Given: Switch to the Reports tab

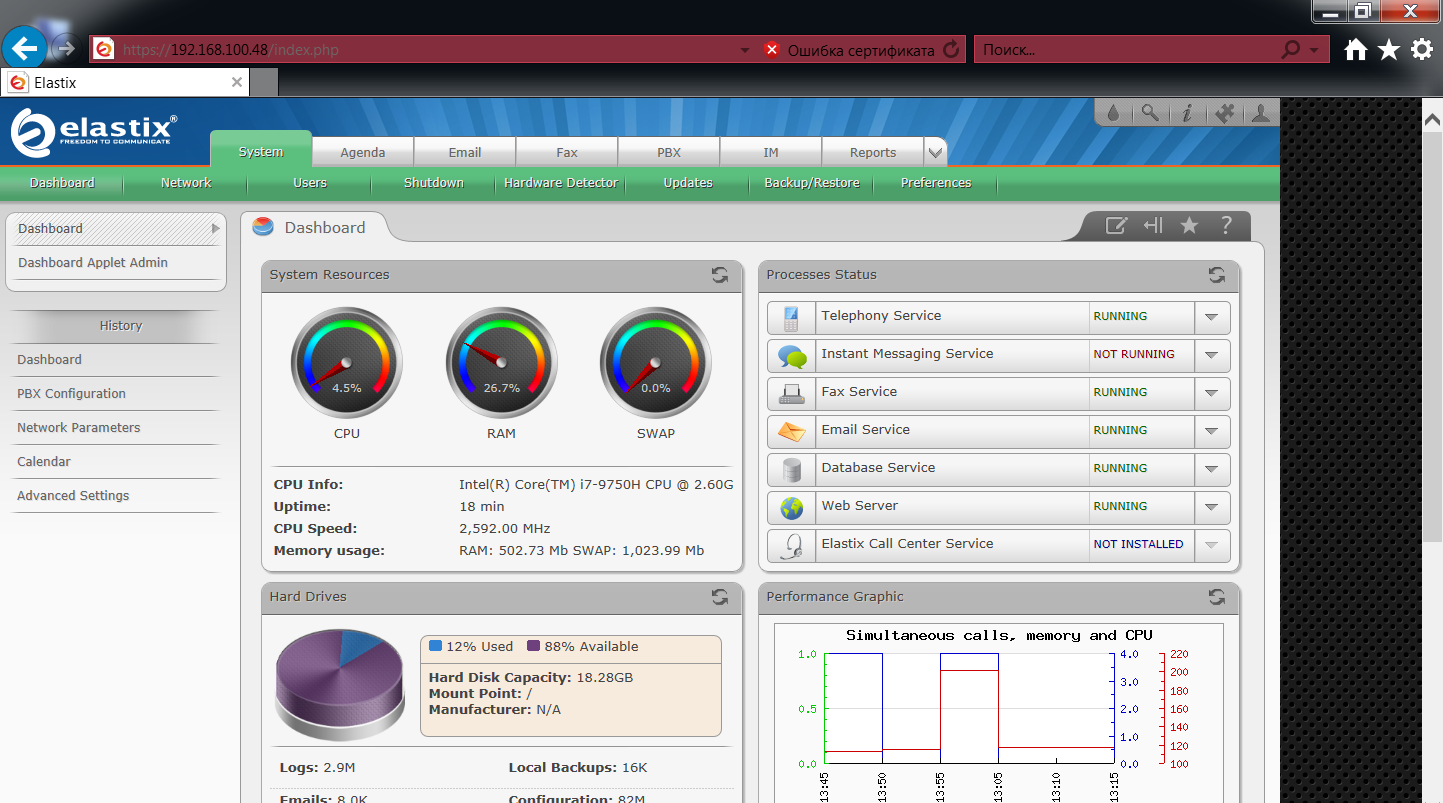Looking at the screenshot, I should coord(873,152).
